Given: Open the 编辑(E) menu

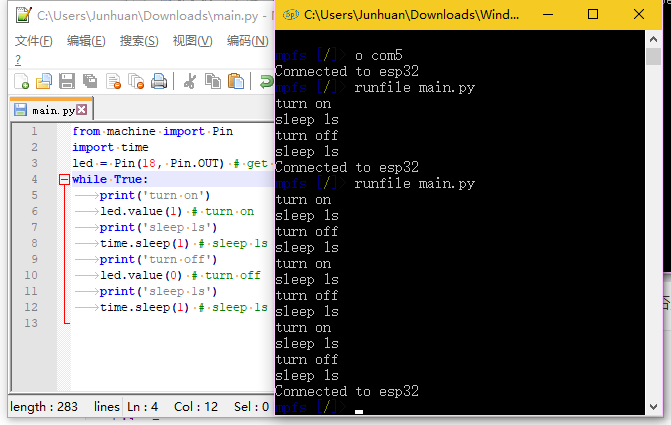Looking at the screenshot, I should click(86, 41).
